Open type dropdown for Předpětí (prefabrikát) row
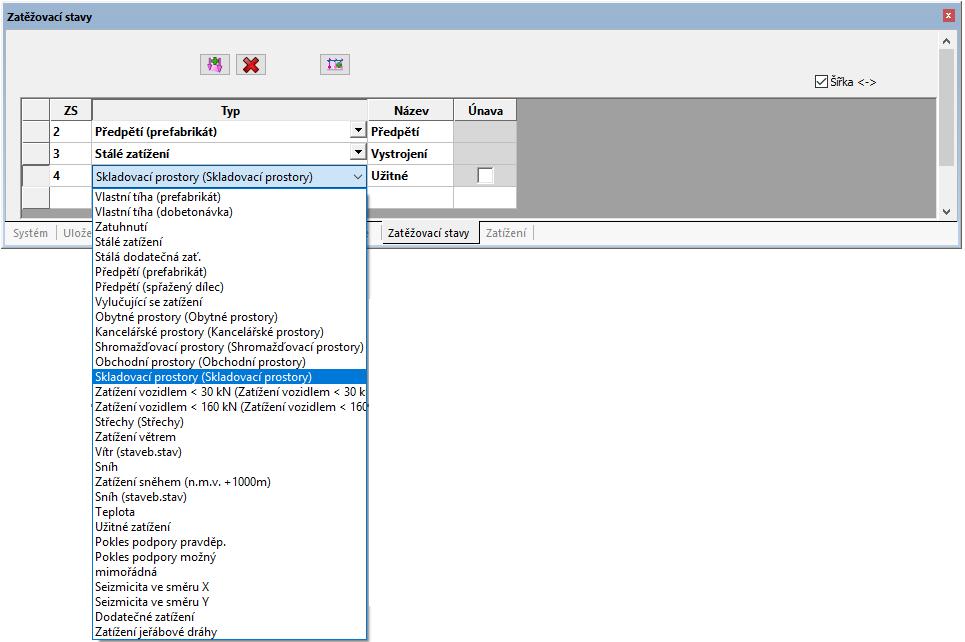This screenshot has height=642, width=965. point(358,131)
